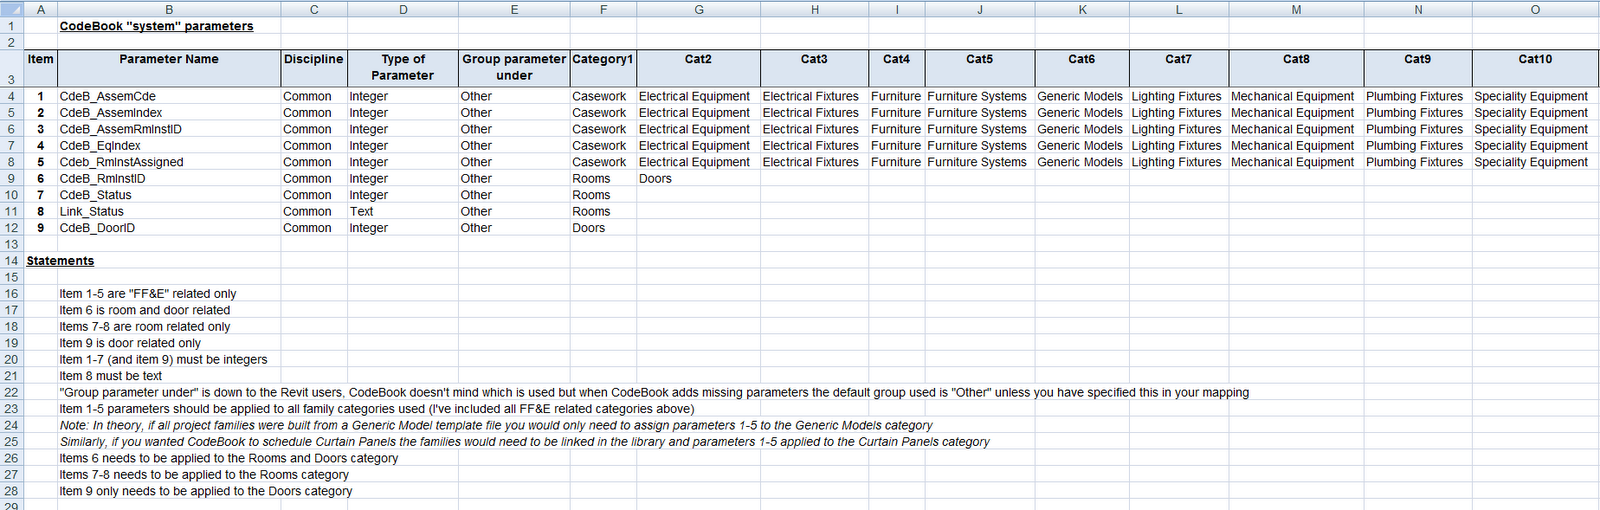Select row header 22
Screen dimensions: 1600x510
tap(11, 392)
